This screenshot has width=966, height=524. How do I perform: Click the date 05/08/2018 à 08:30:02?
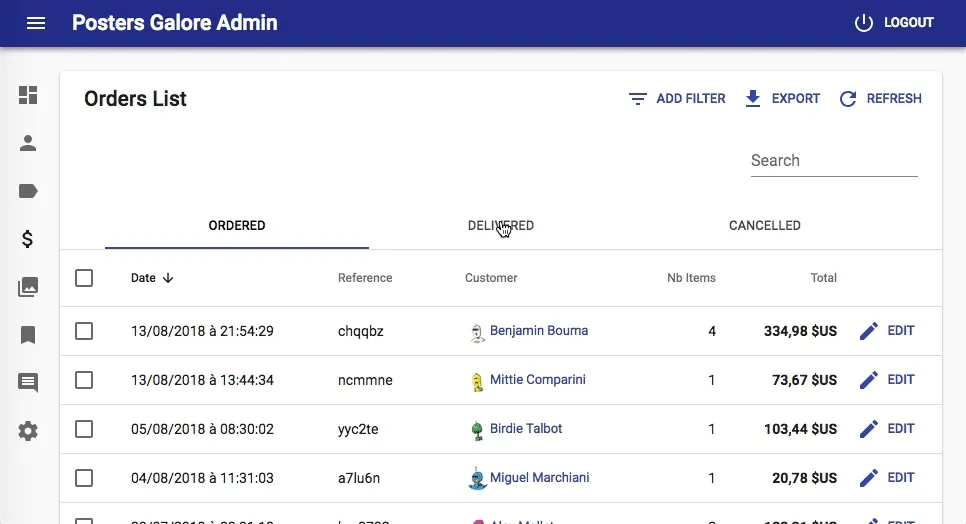point(202,429)
